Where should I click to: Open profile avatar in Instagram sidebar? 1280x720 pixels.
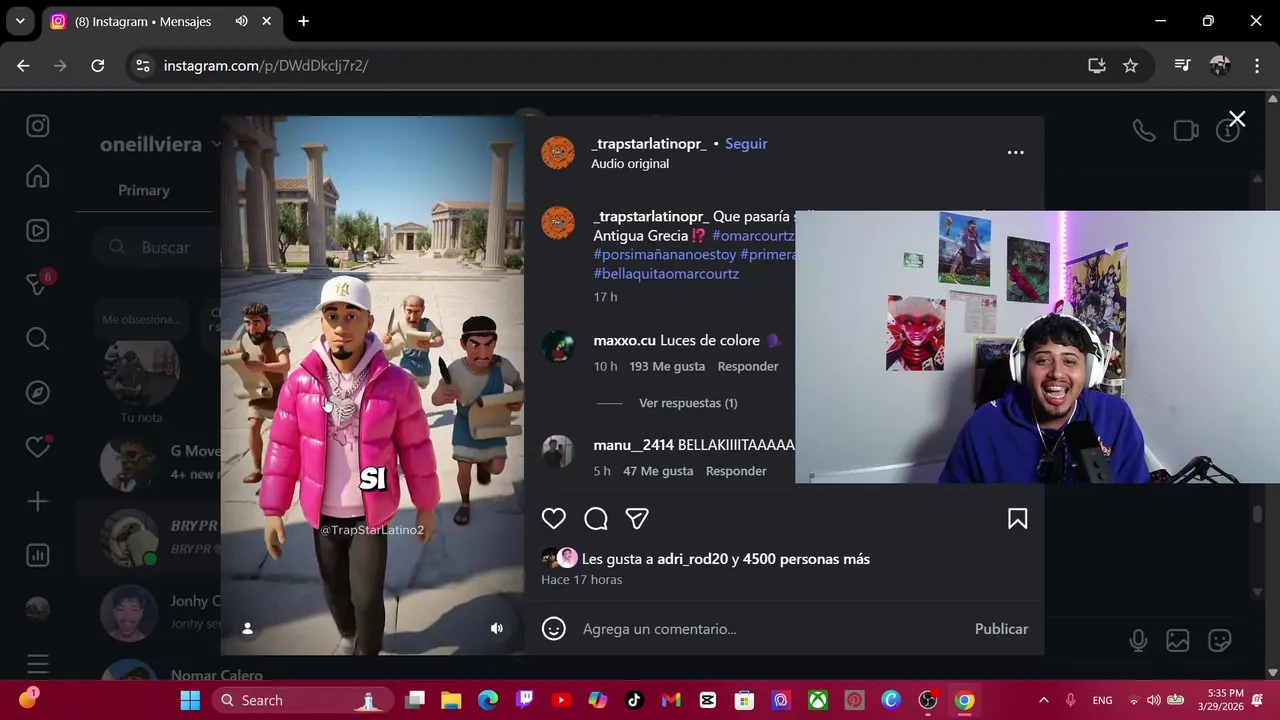tap(38, 609)
